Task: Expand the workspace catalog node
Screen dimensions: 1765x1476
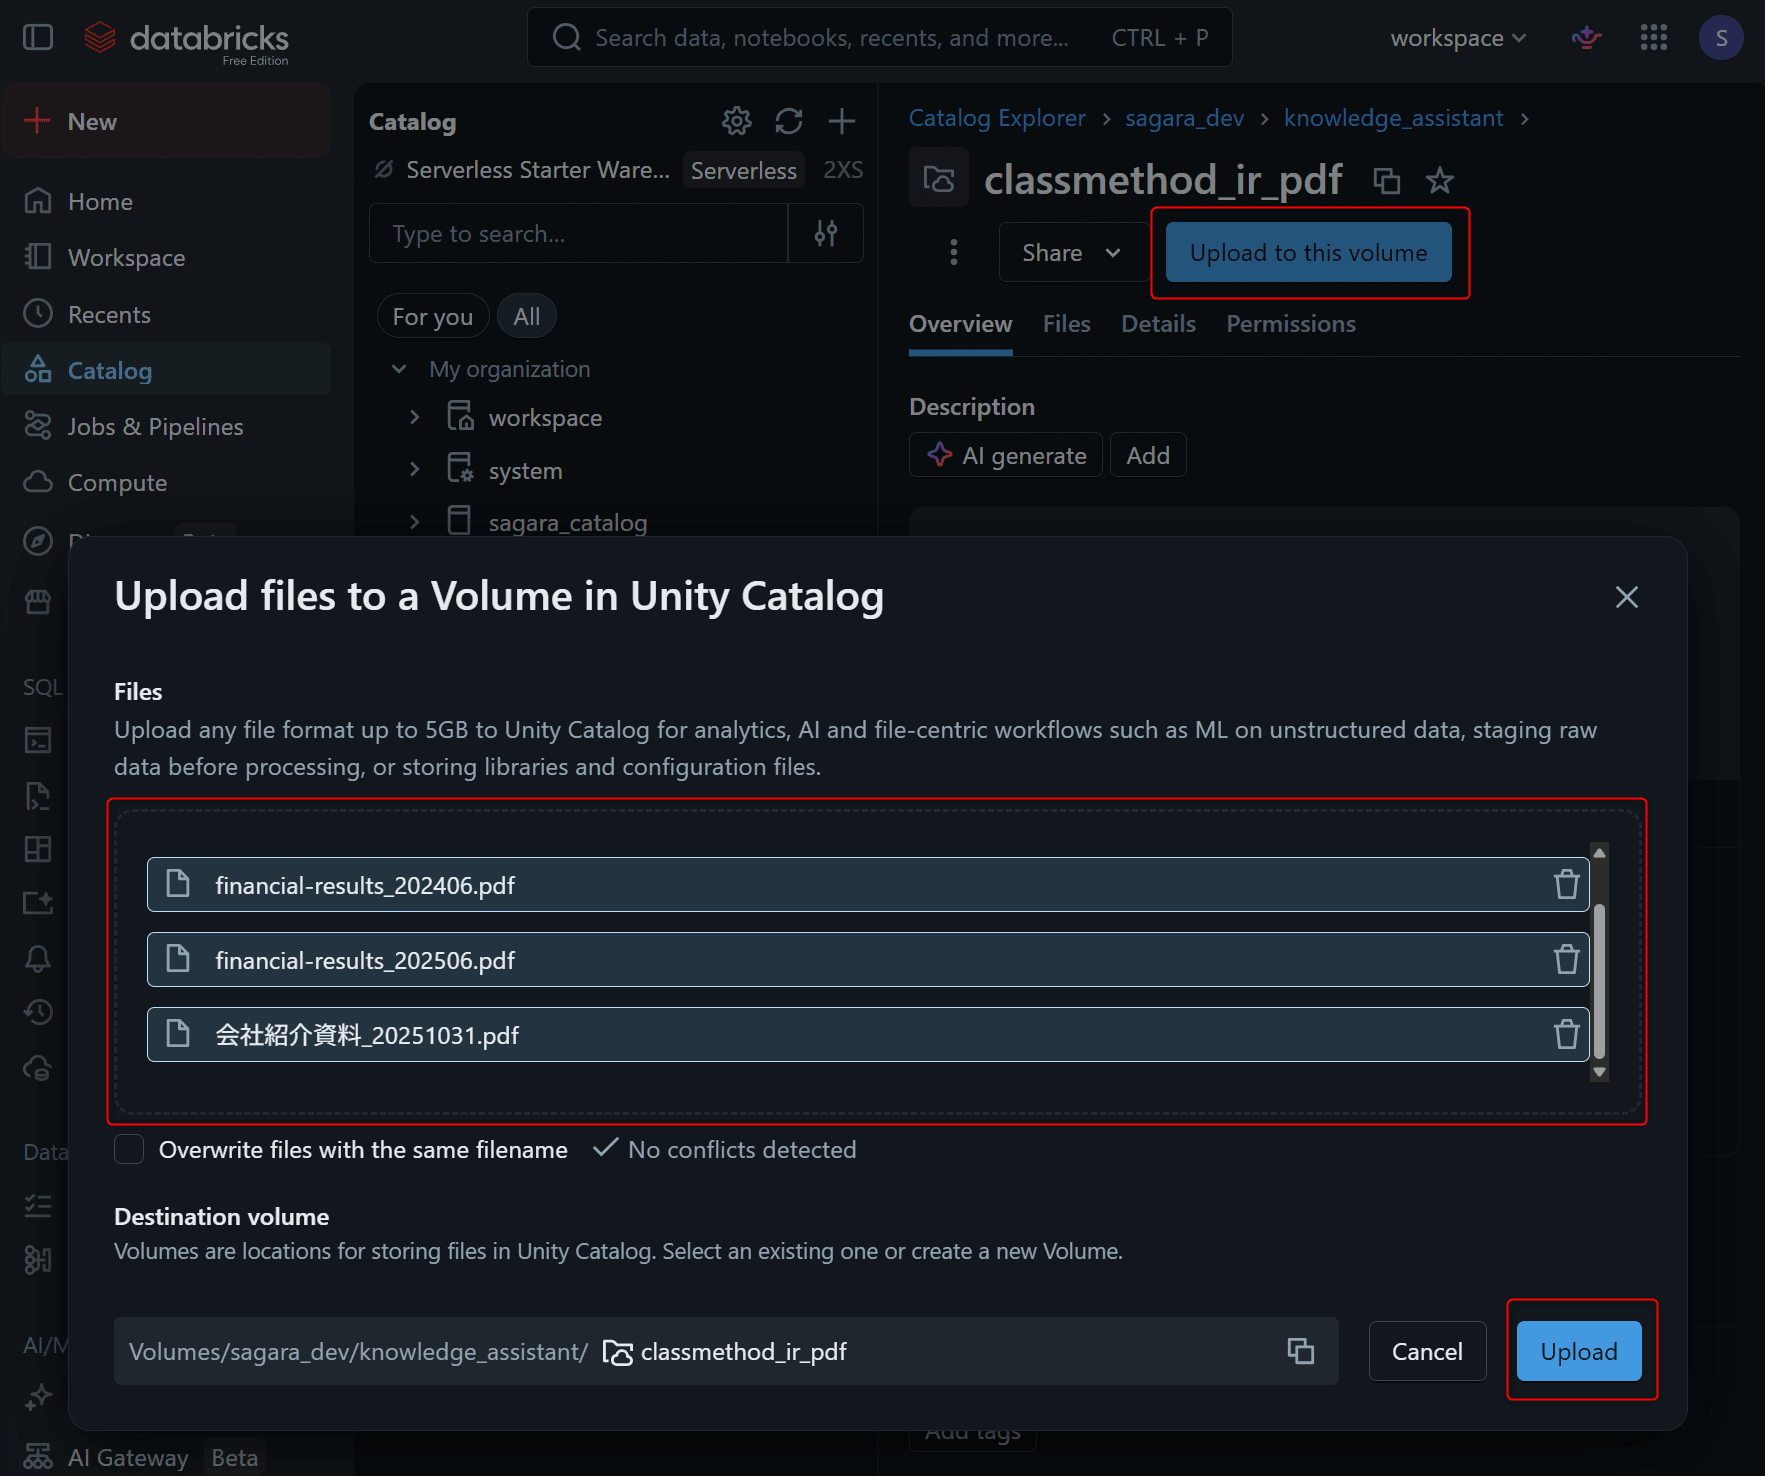Action: pos(415,418)
